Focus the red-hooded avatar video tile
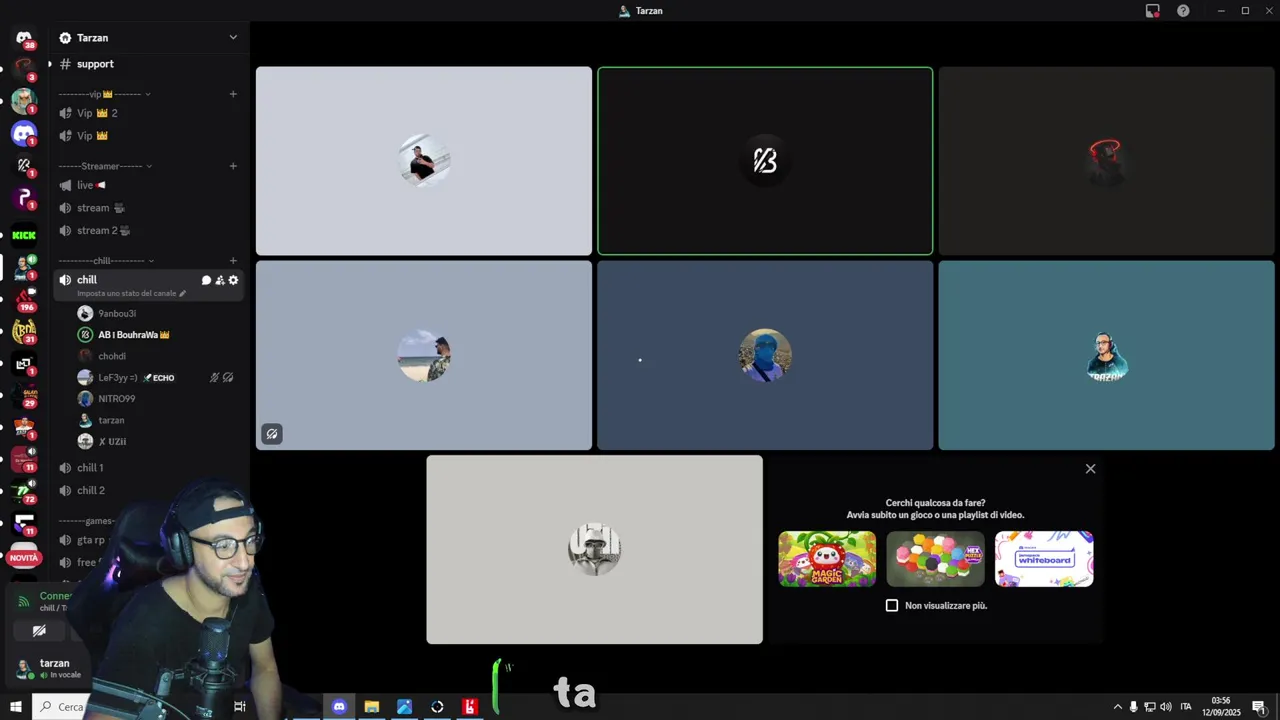This screenshot has width=1280, height=720. 1106,161
